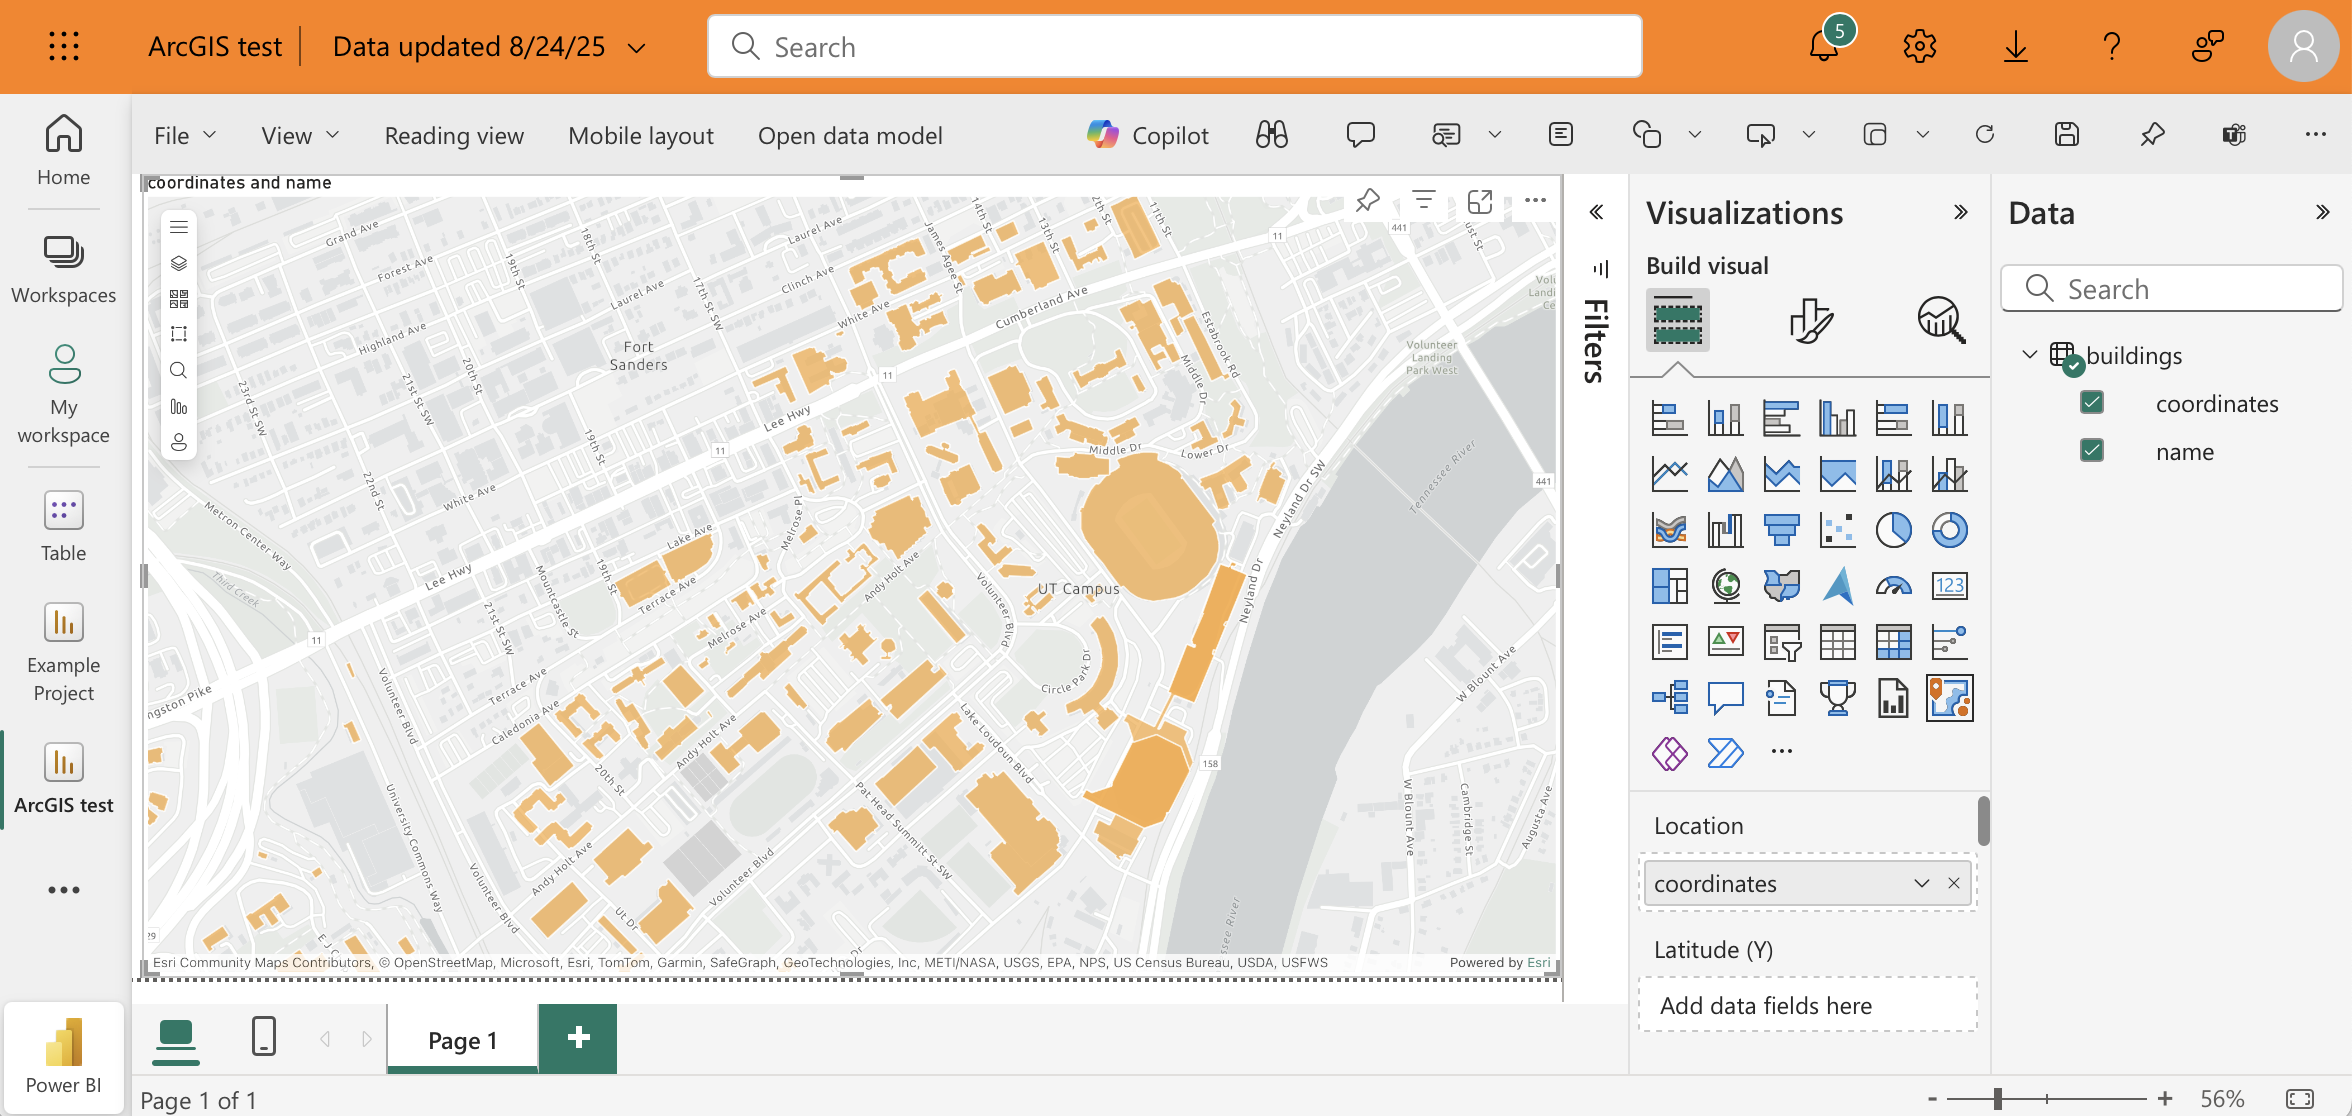Pin report to dashboard icon
This screenshot has height=1116, width=2352.
tap(2152, 135)
